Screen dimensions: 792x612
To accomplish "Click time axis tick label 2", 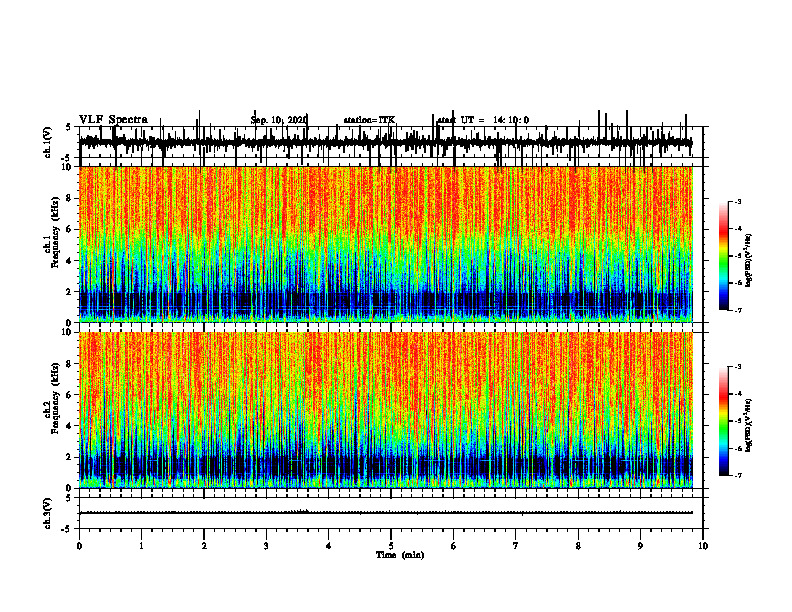I will pyautogui.click(x=204, y=546).
